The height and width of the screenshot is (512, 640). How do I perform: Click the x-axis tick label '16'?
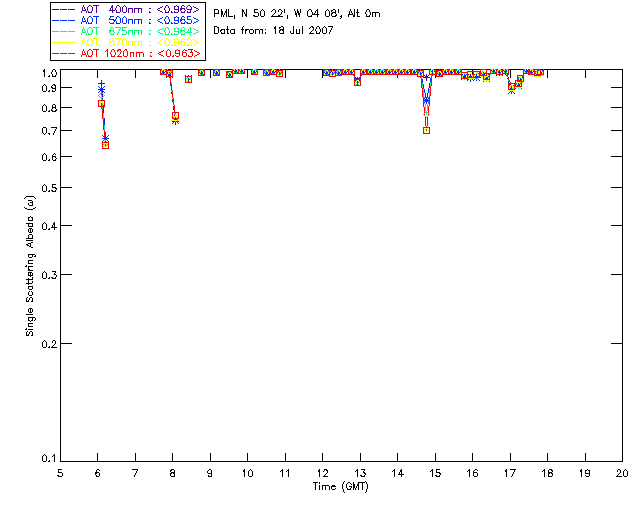tap(472, 473)
